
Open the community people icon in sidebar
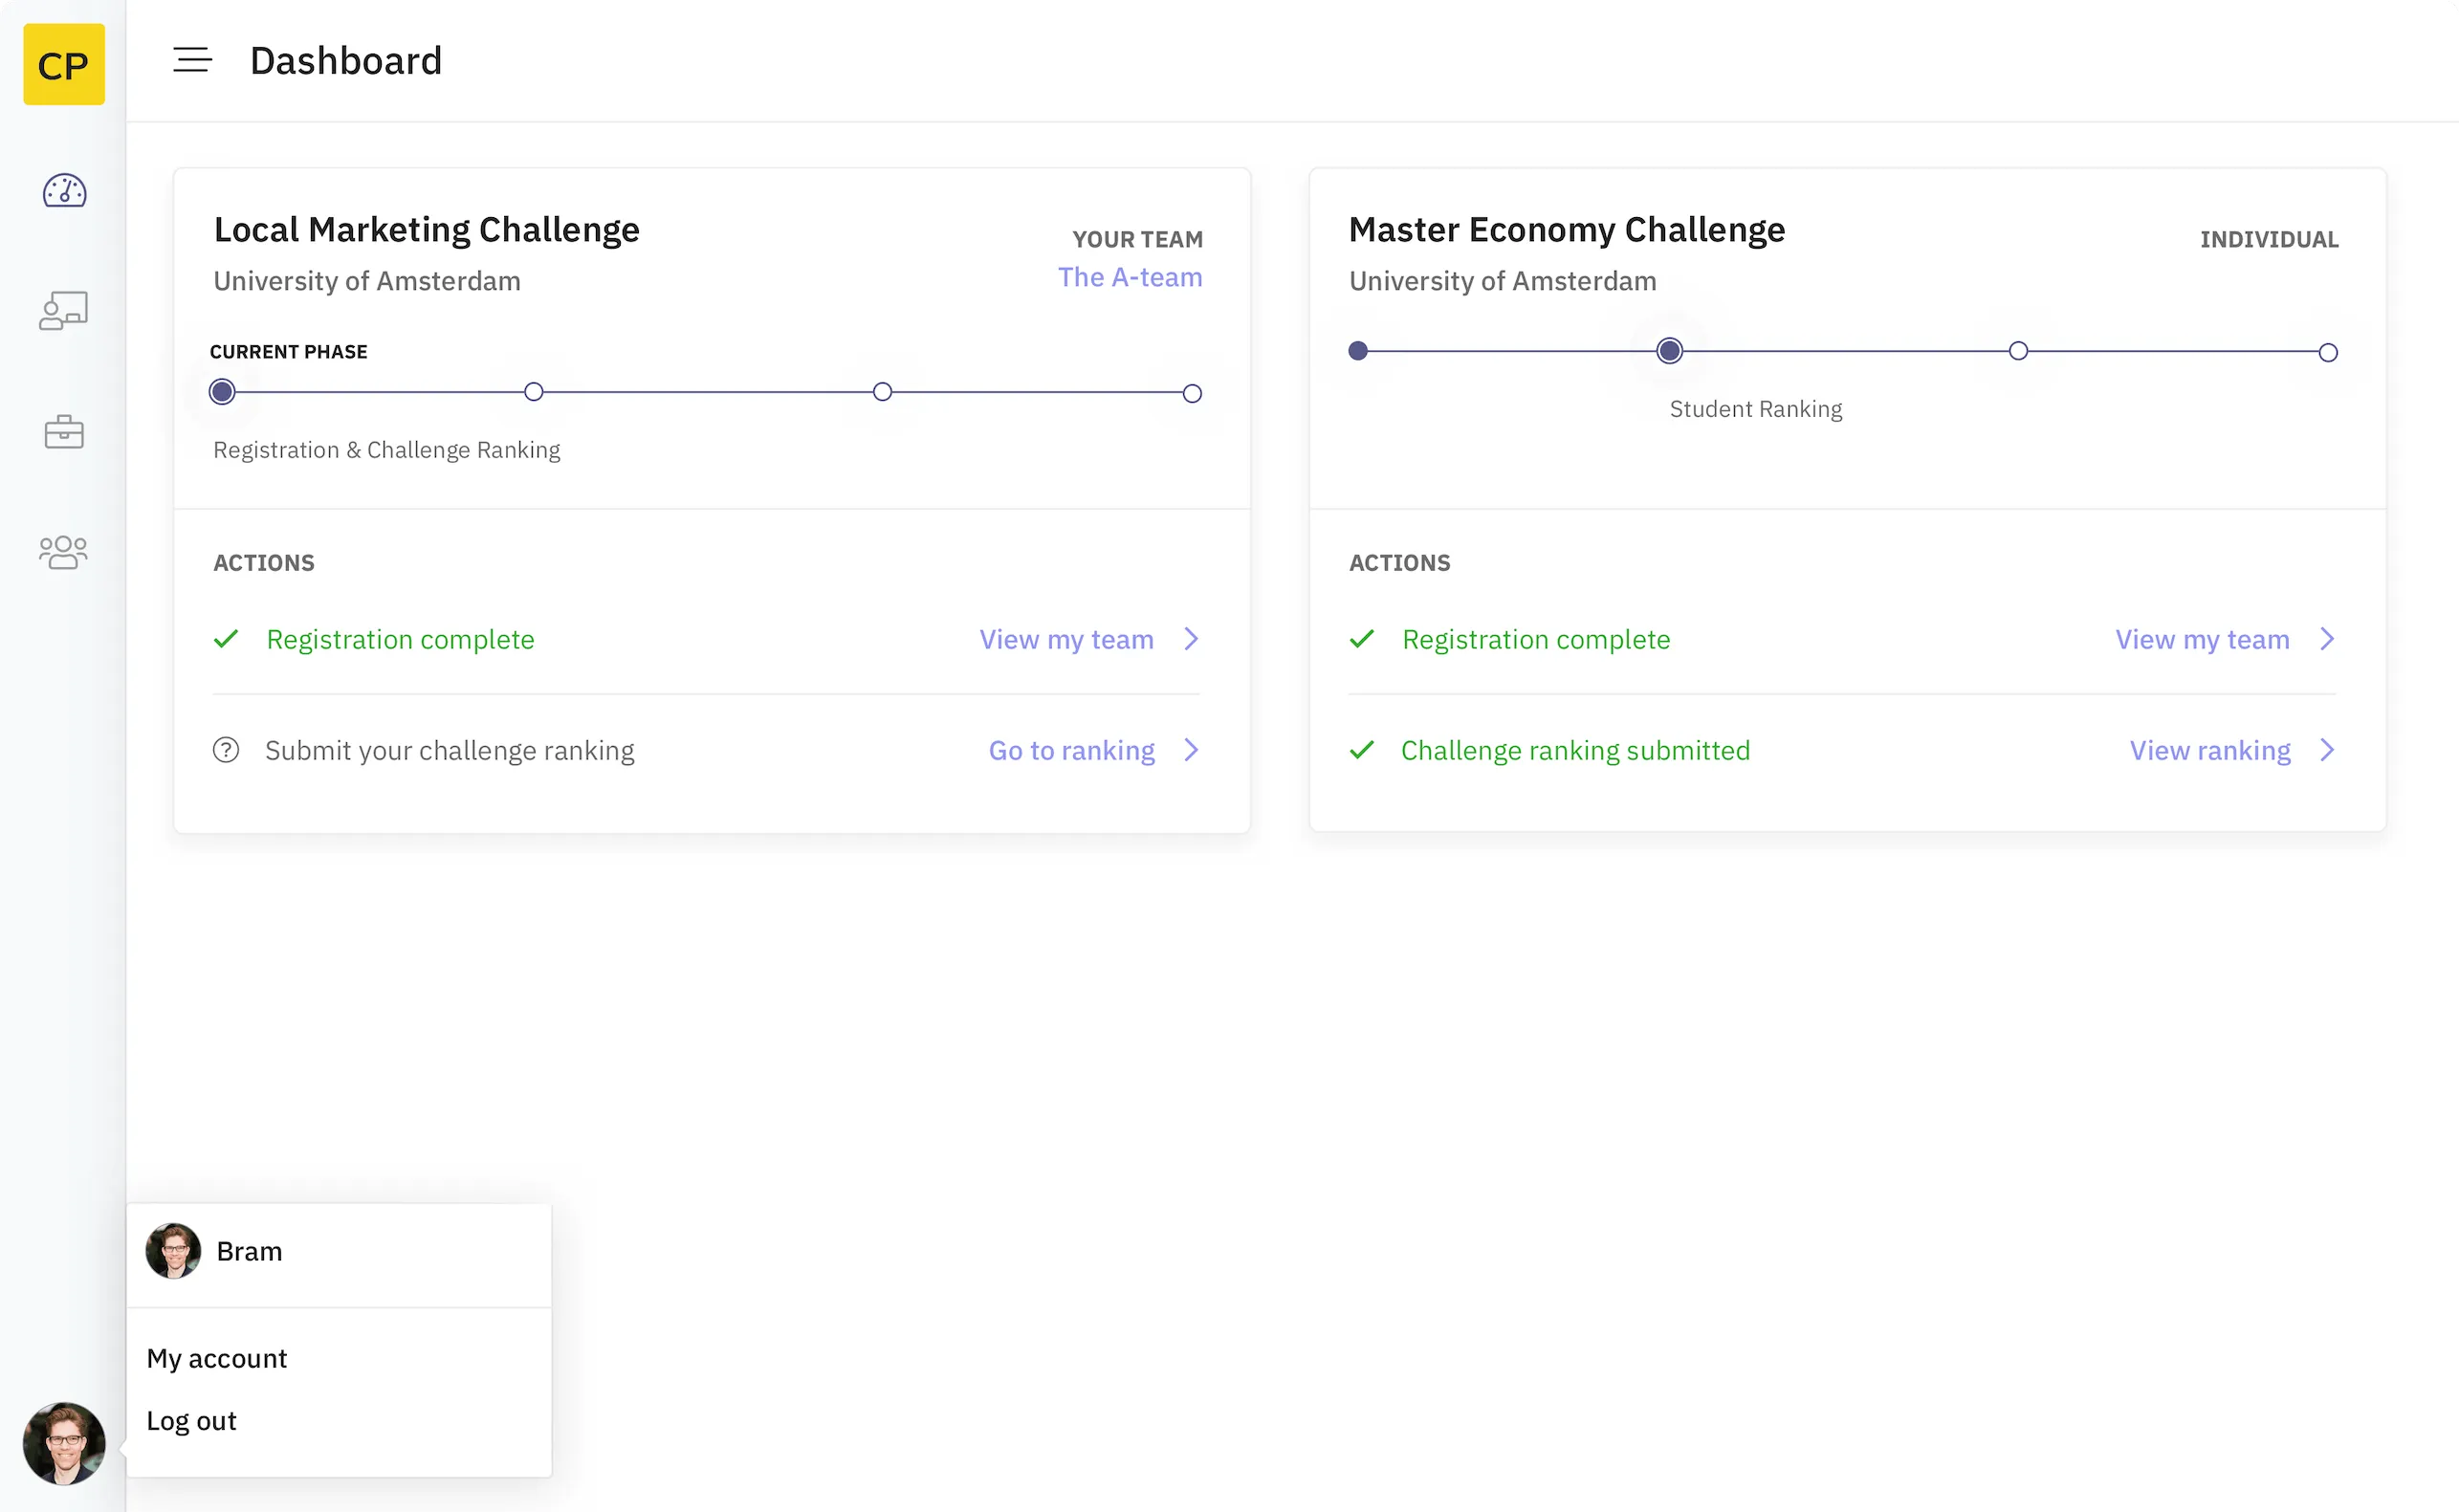[x=63, y=552]
